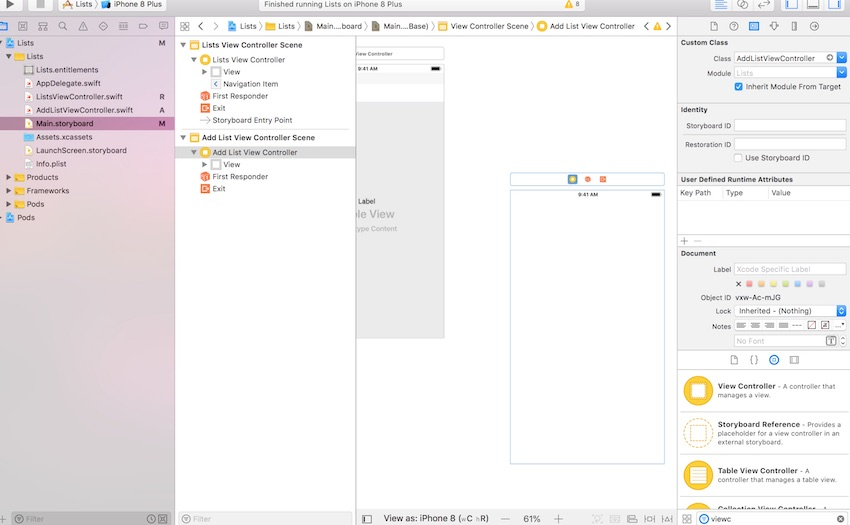
Task: Toggle the document outline sidebar
Action: [x=367, y=519]
